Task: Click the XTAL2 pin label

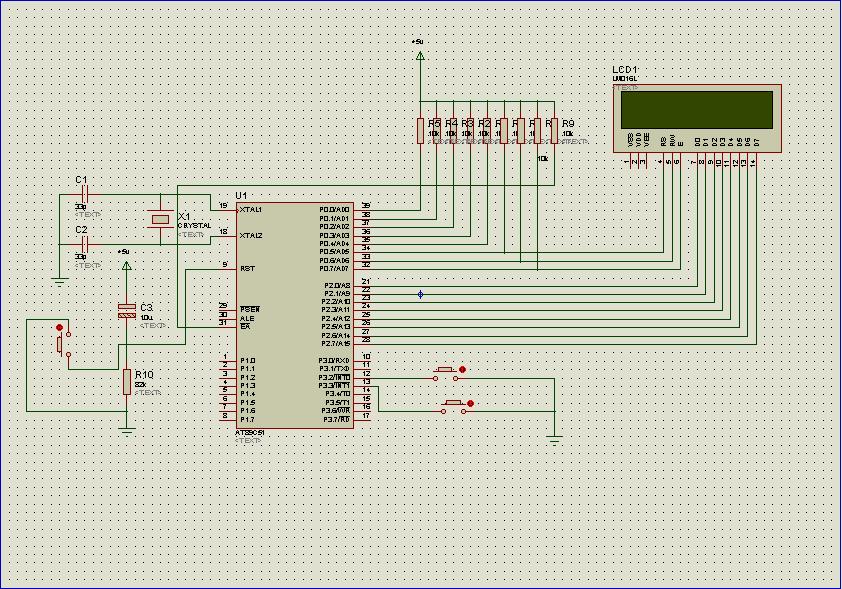Action: point(251,235)
